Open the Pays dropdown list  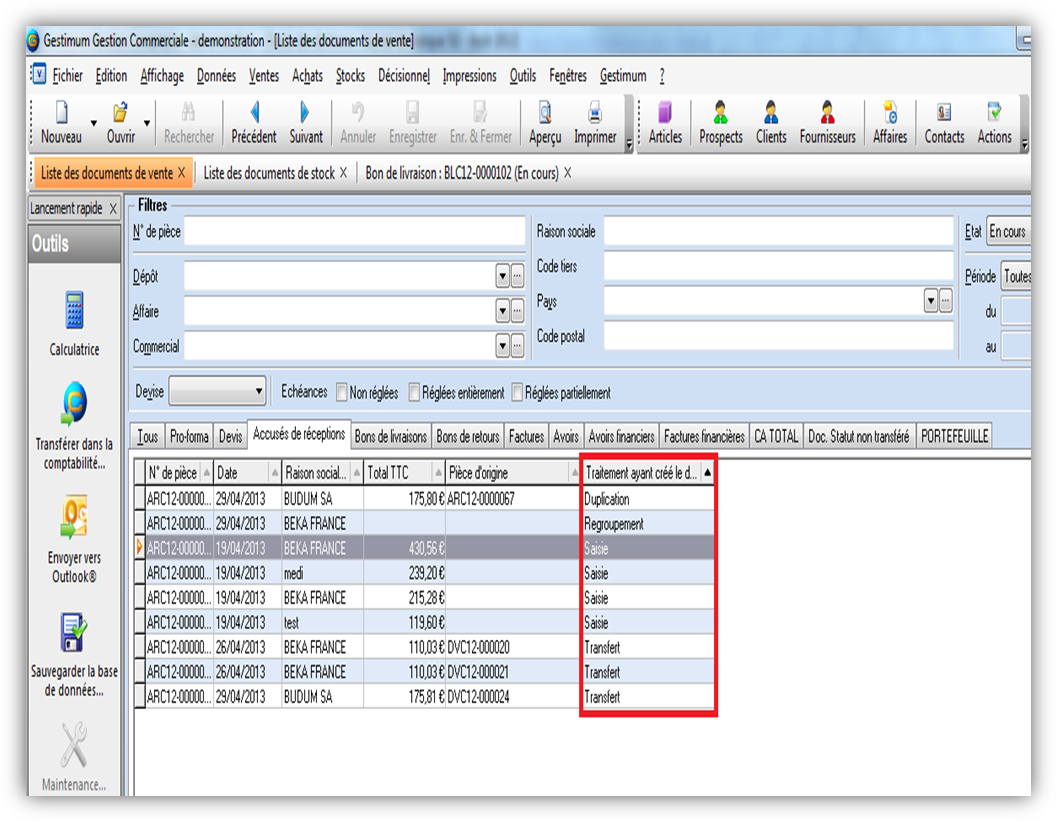pyautogui.click(x=931, y=301)
